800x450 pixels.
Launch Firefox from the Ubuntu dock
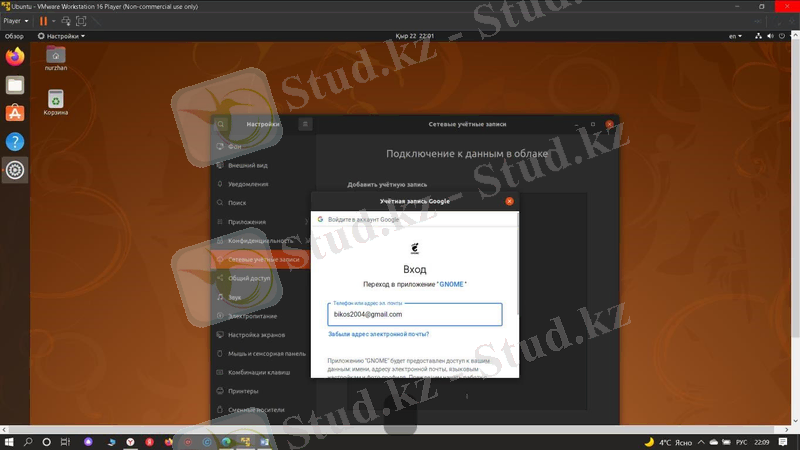15,57
